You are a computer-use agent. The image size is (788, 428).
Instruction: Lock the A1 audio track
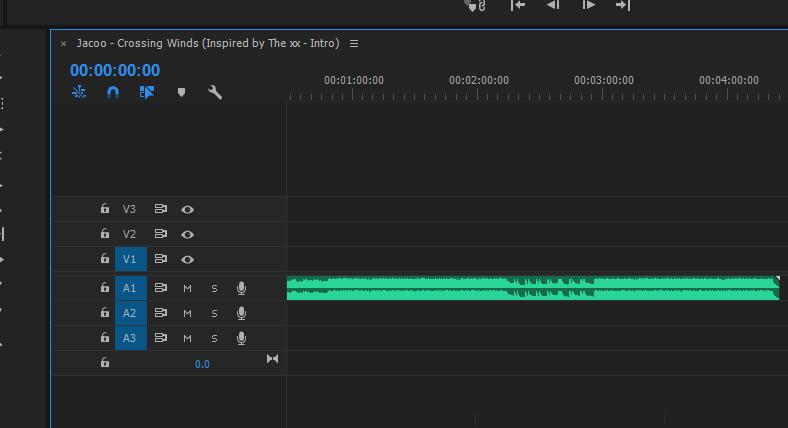104,288
